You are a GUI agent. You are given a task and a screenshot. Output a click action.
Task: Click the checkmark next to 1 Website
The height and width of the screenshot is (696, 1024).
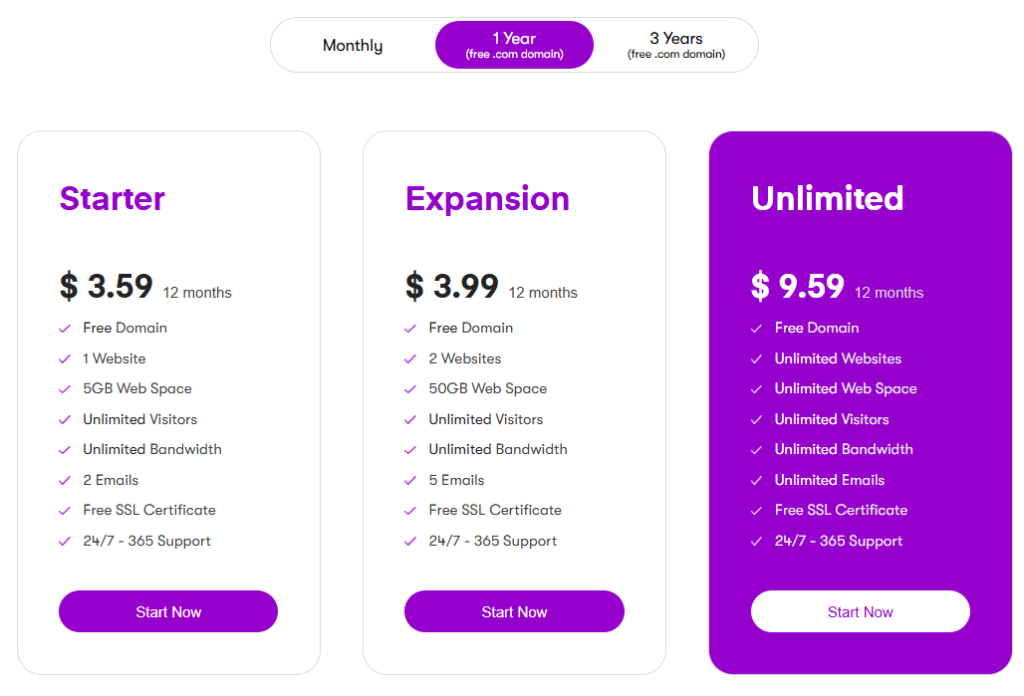click(63, 358)
